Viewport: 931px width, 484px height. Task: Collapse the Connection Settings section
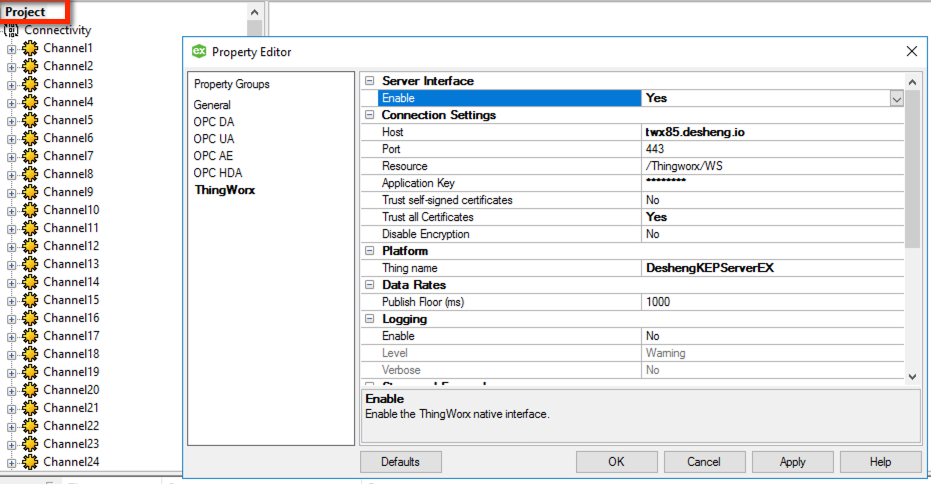point(369,115)
